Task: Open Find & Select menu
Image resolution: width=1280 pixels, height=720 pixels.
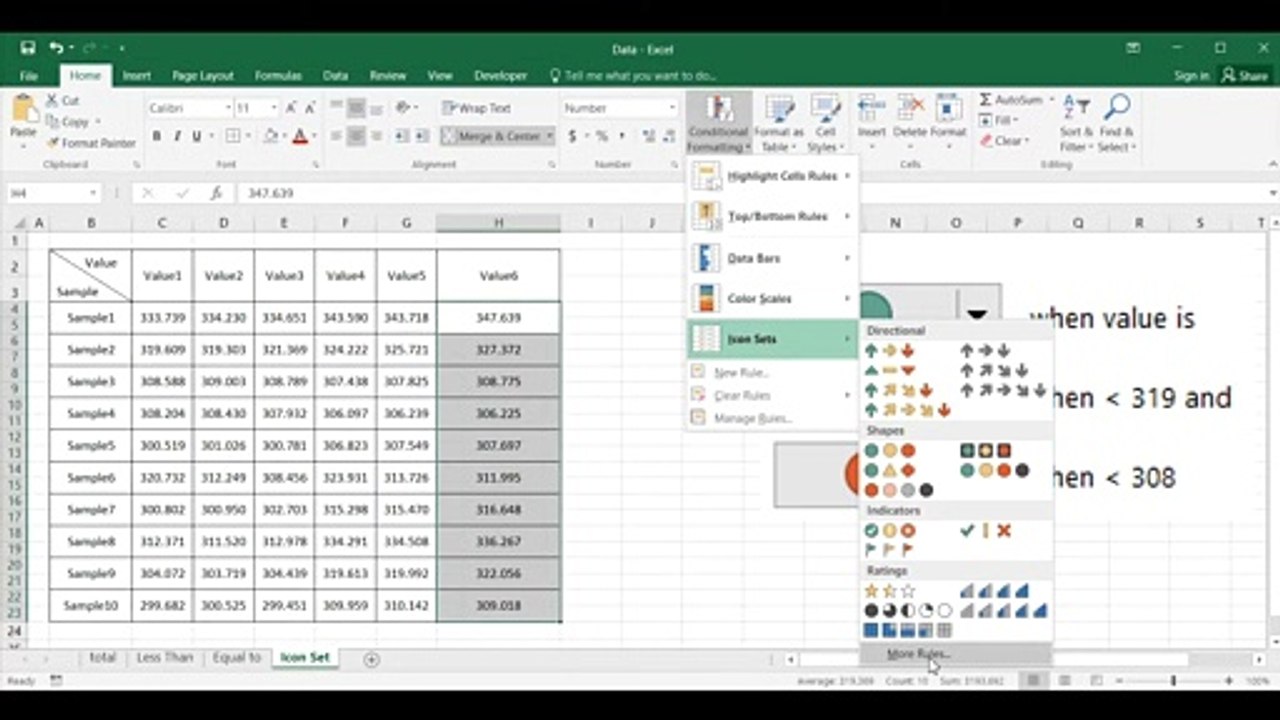Action: (1117, 123)
